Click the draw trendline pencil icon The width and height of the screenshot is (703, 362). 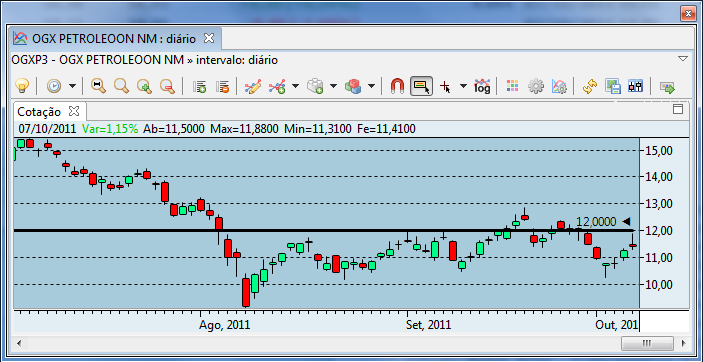click(253, 85)
